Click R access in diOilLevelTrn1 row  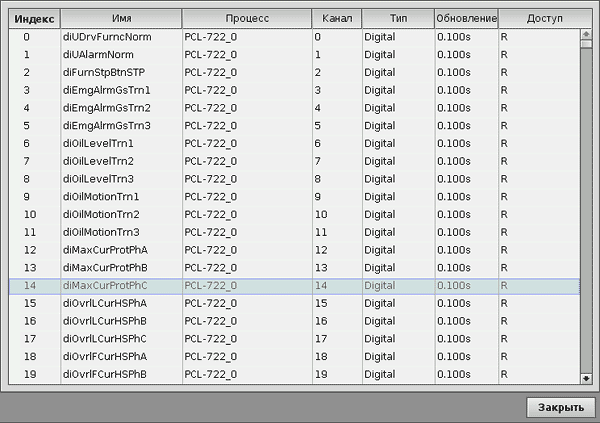point(504,144)
